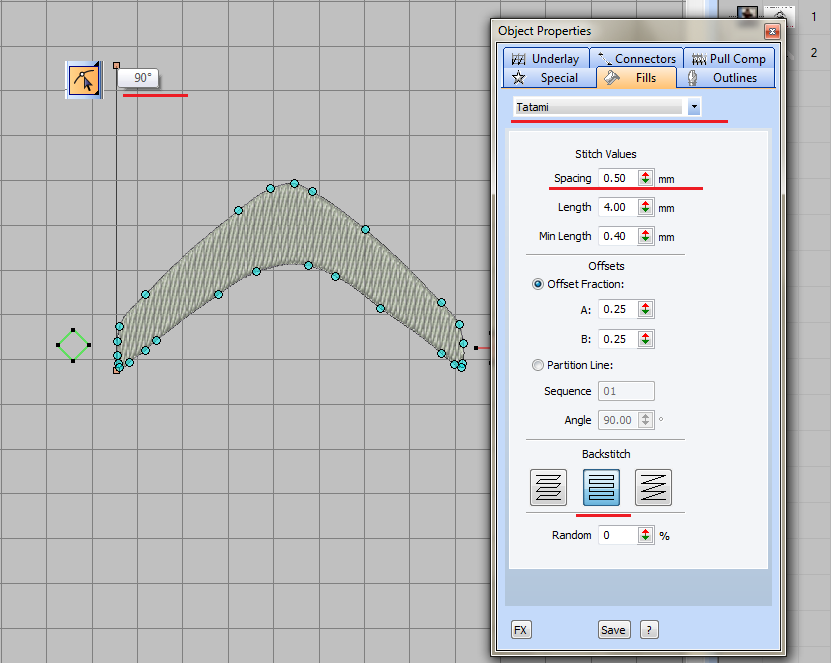Screen dimensions: 831x663
Task: Adjust the Spacing value spinner arrows
Action: 645,178
